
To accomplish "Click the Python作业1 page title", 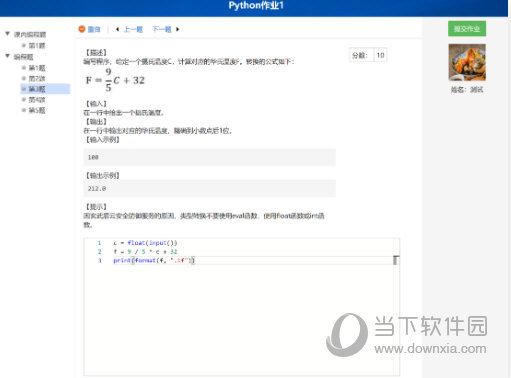I will point(256,5).
